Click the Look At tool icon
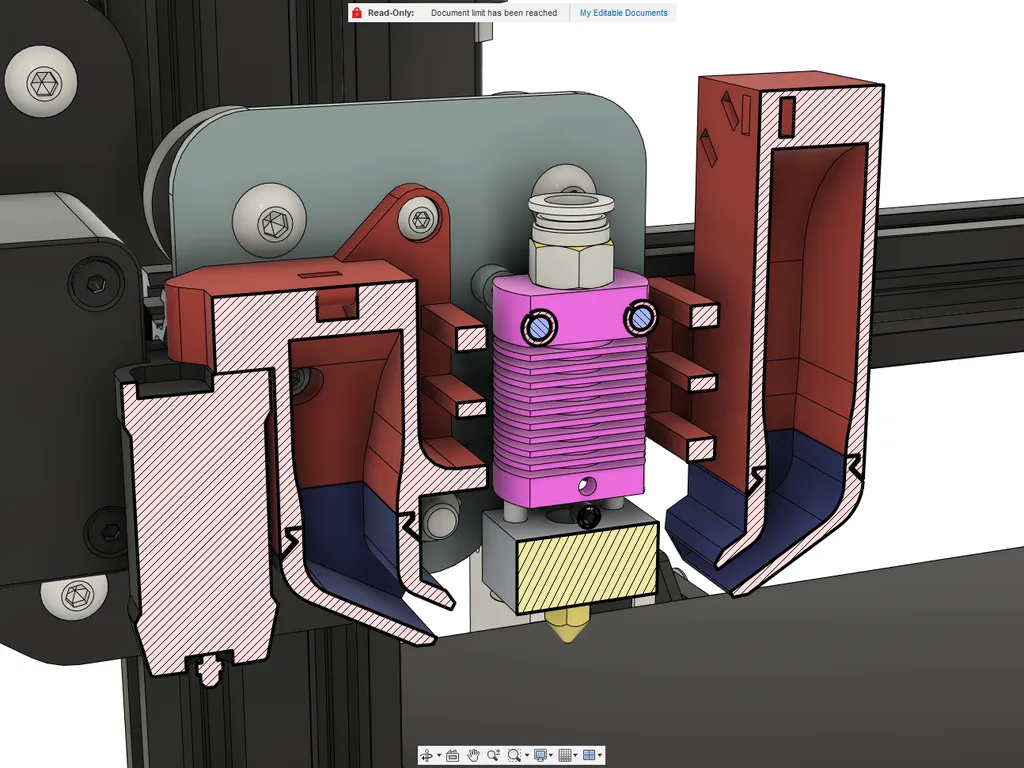1024x768 pixels. (453, 756)
